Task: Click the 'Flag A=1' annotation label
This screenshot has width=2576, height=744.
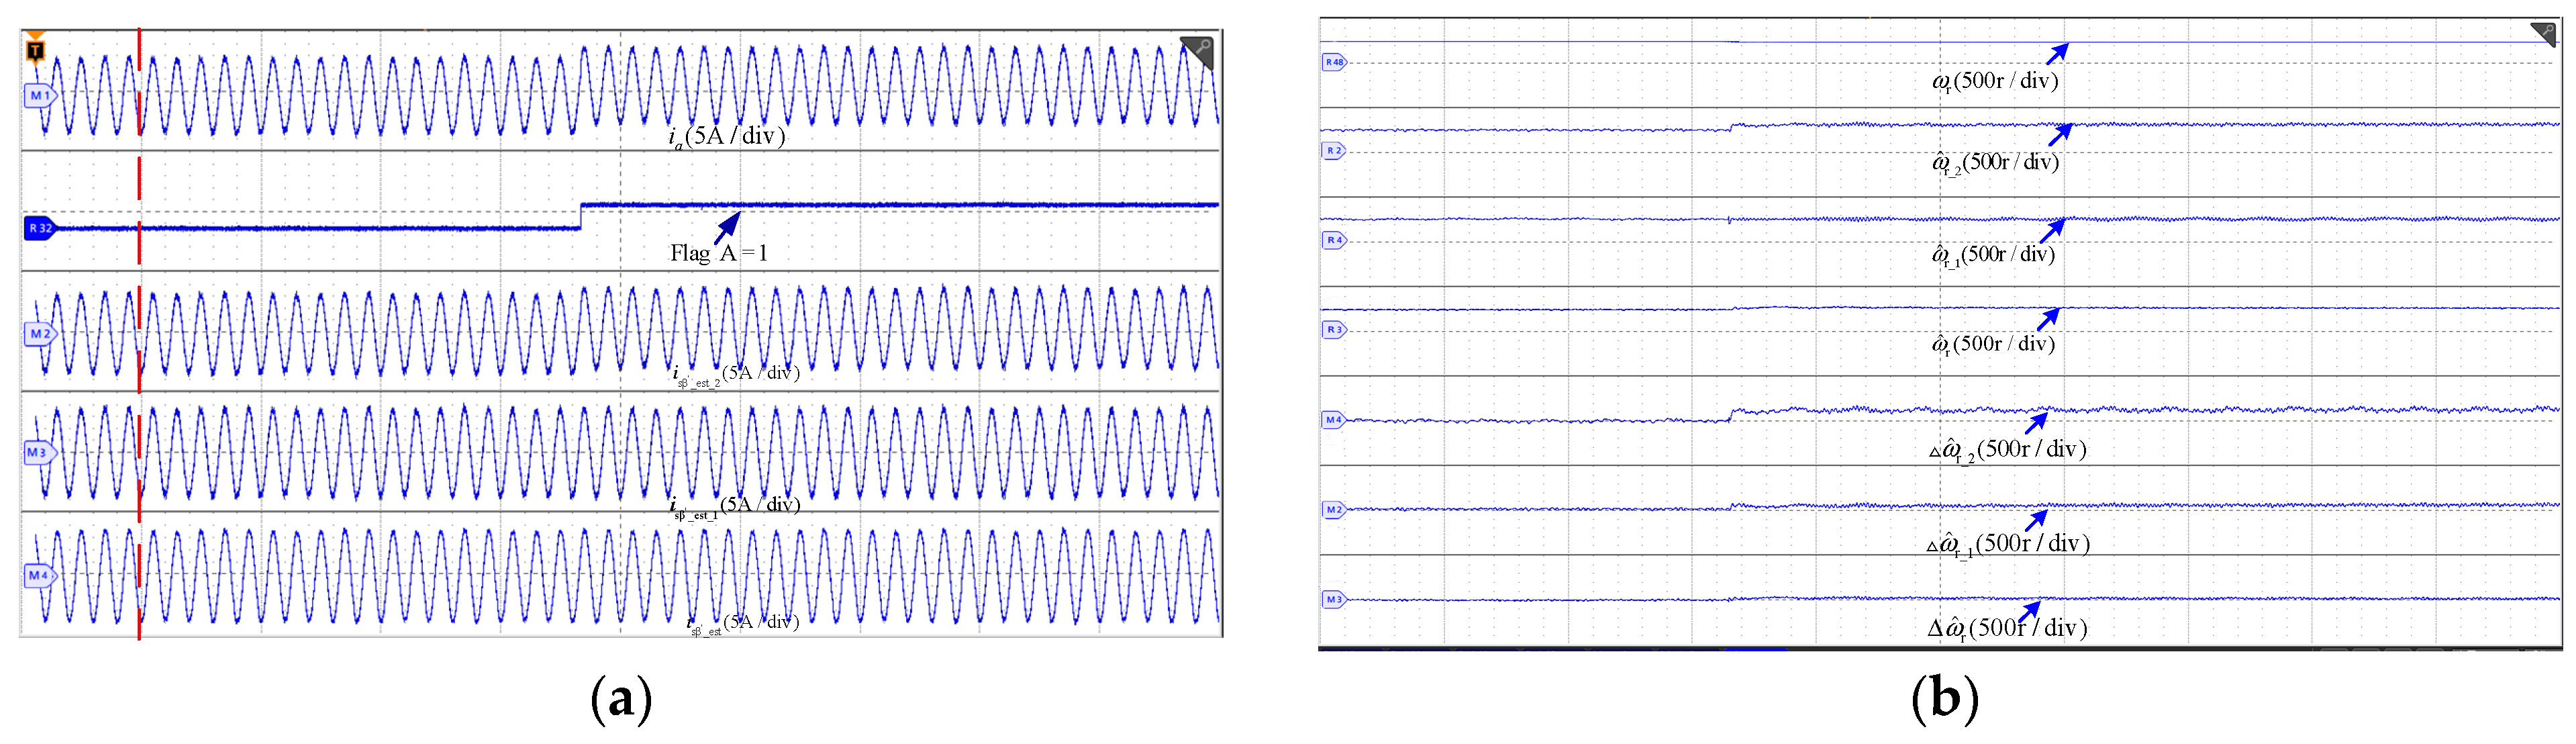Action: click(718, 253)
